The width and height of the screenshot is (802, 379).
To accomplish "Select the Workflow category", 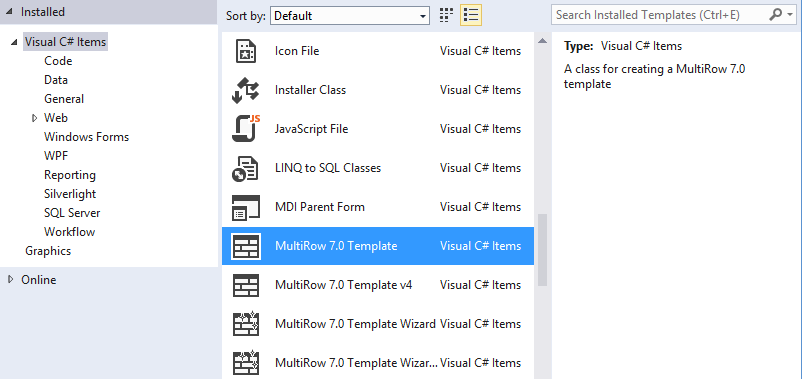I will click(x=70, y=232).
